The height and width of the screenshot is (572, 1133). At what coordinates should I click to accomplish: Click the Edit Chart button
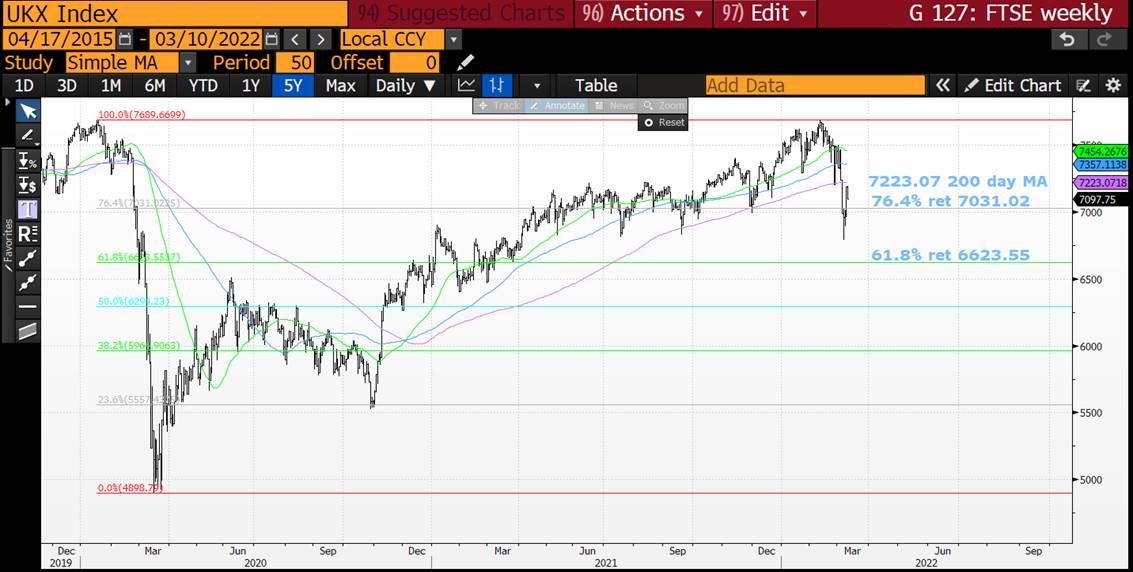(1012, 85)
